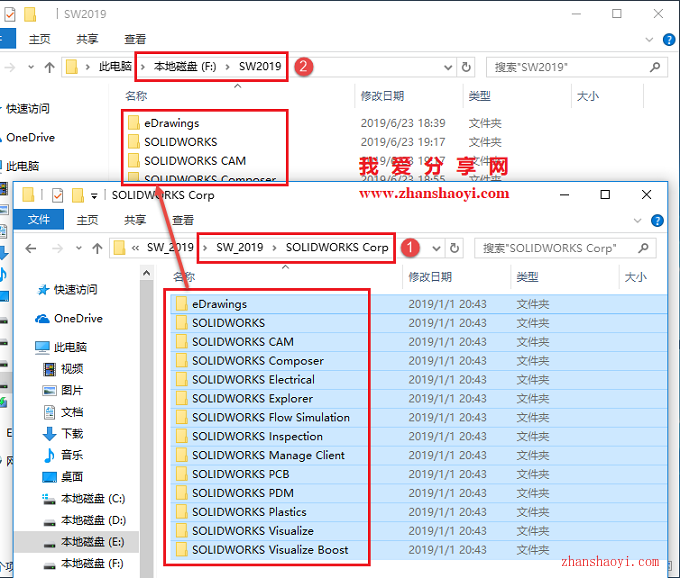Open 本地磁盘 (C:) in navigation pane

click(84, 499)
